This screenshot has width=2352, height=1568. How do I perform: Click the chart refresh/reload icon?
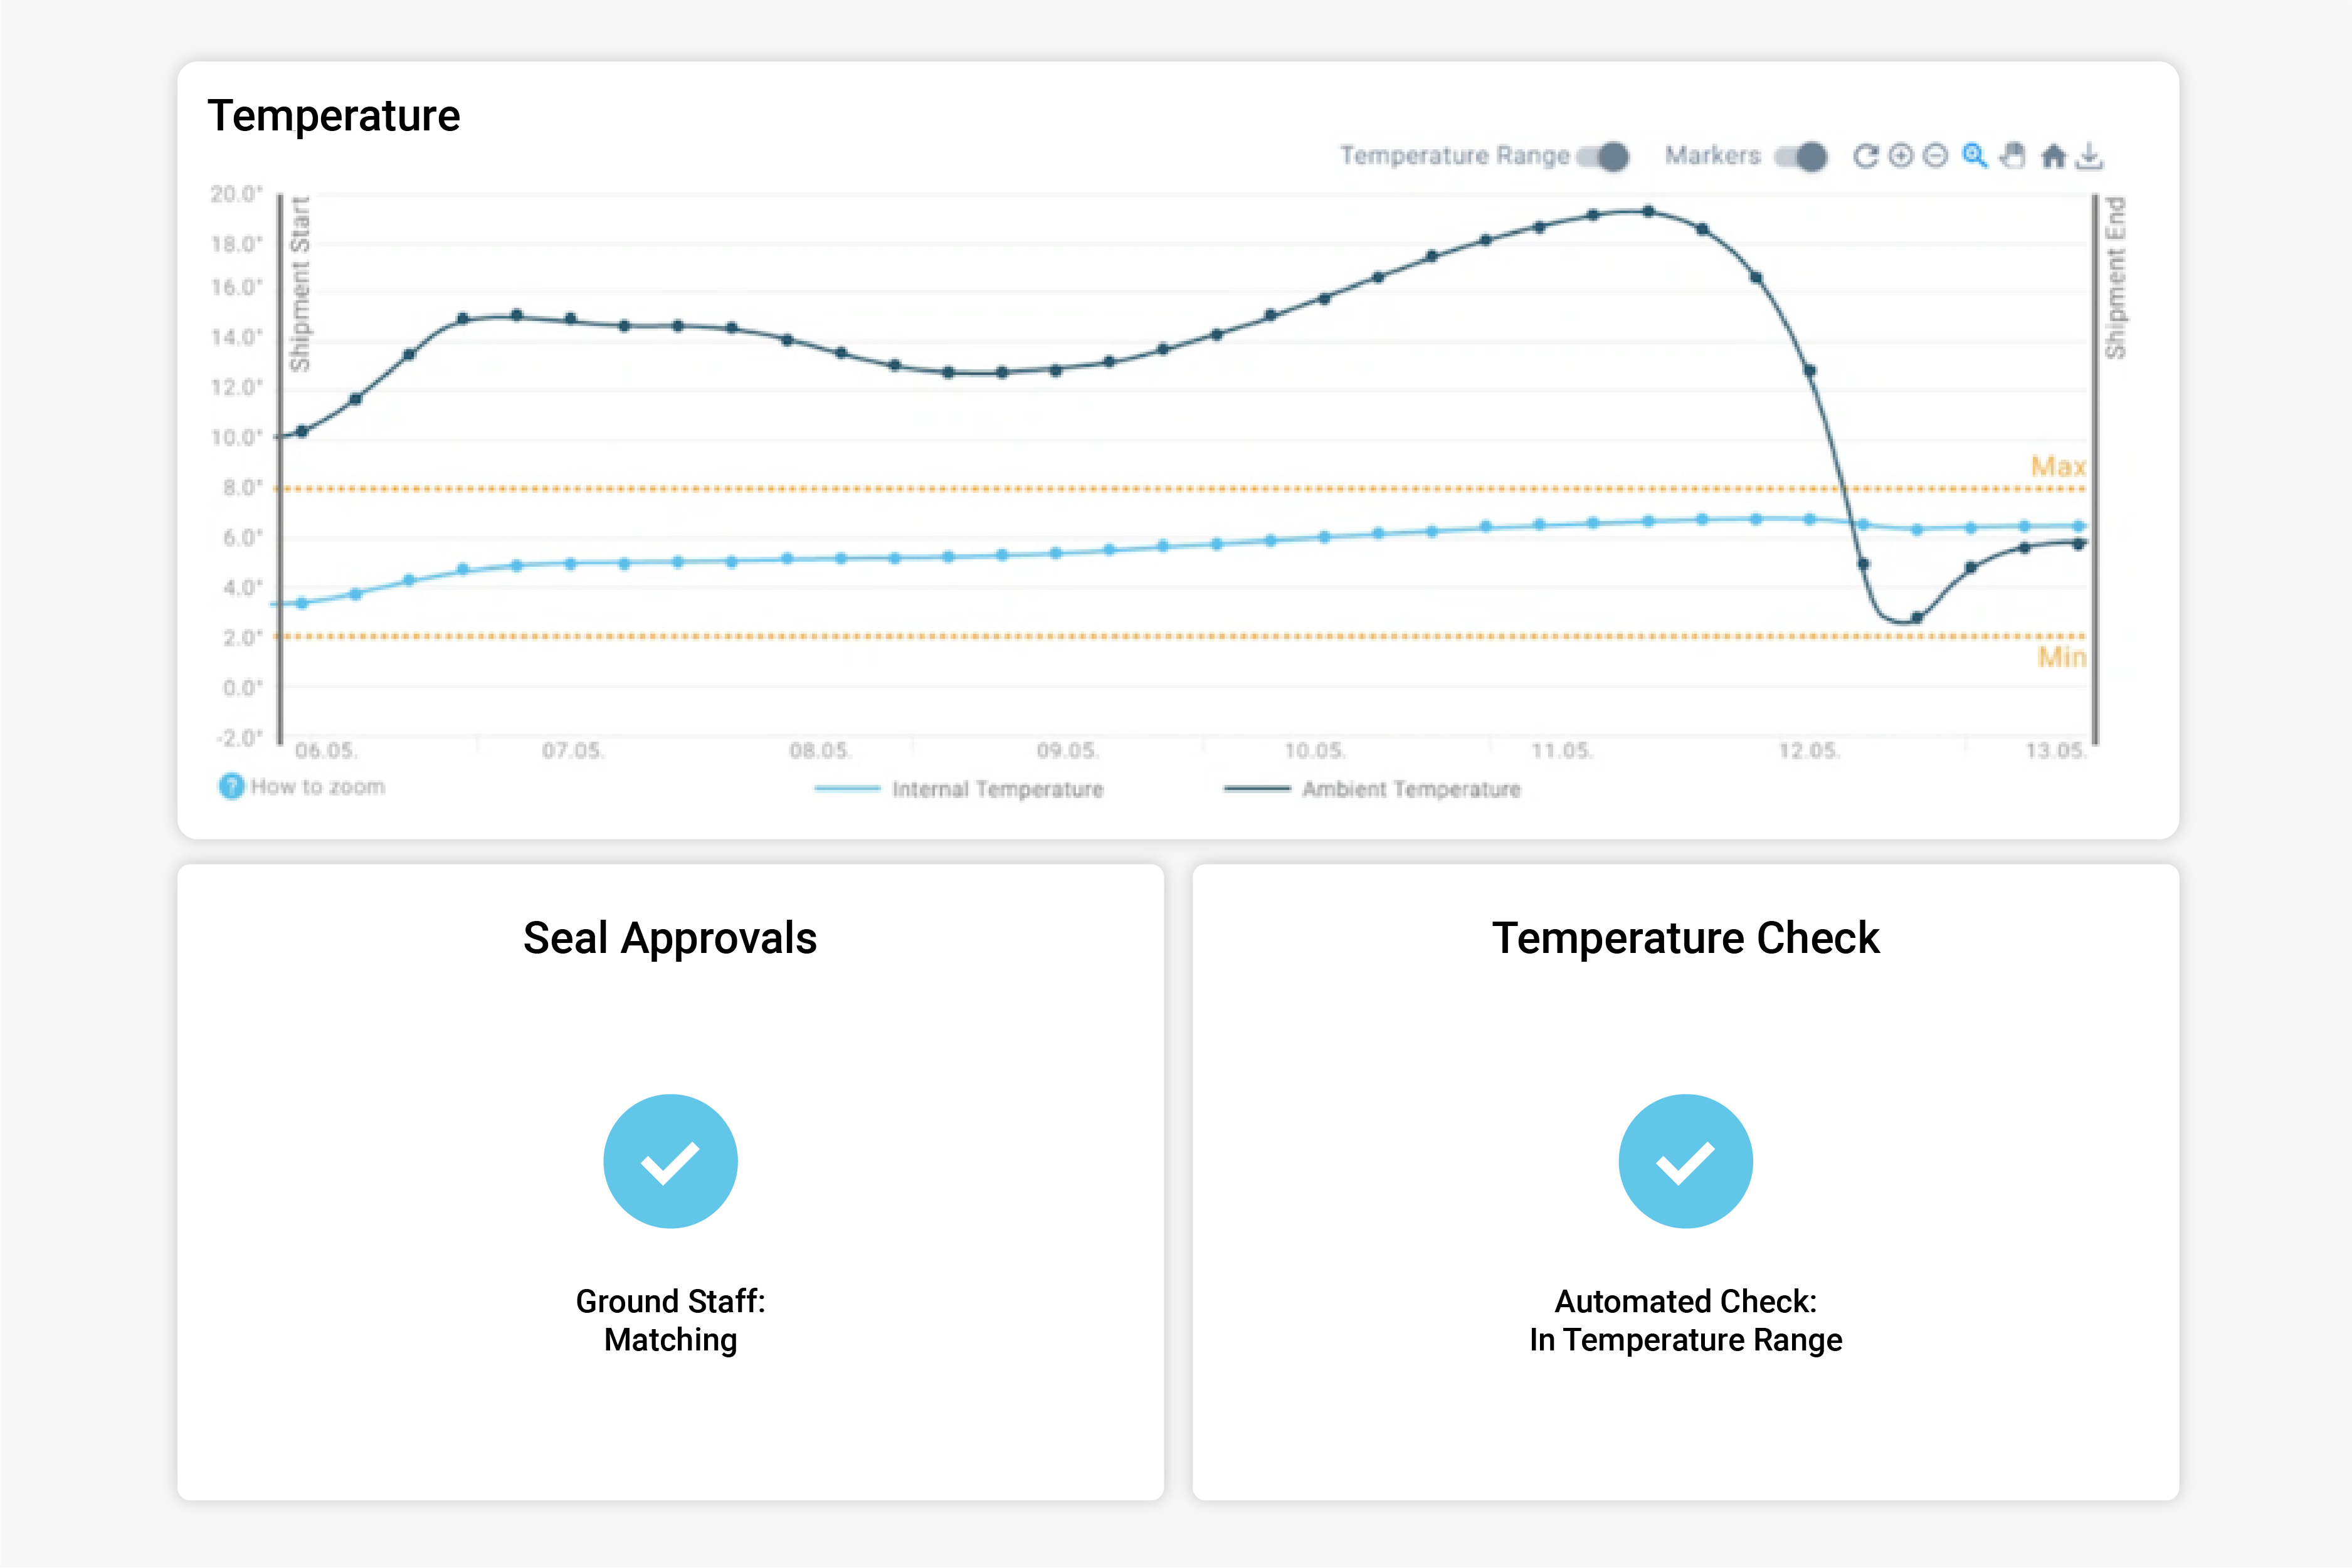[x=1865, y=156]
